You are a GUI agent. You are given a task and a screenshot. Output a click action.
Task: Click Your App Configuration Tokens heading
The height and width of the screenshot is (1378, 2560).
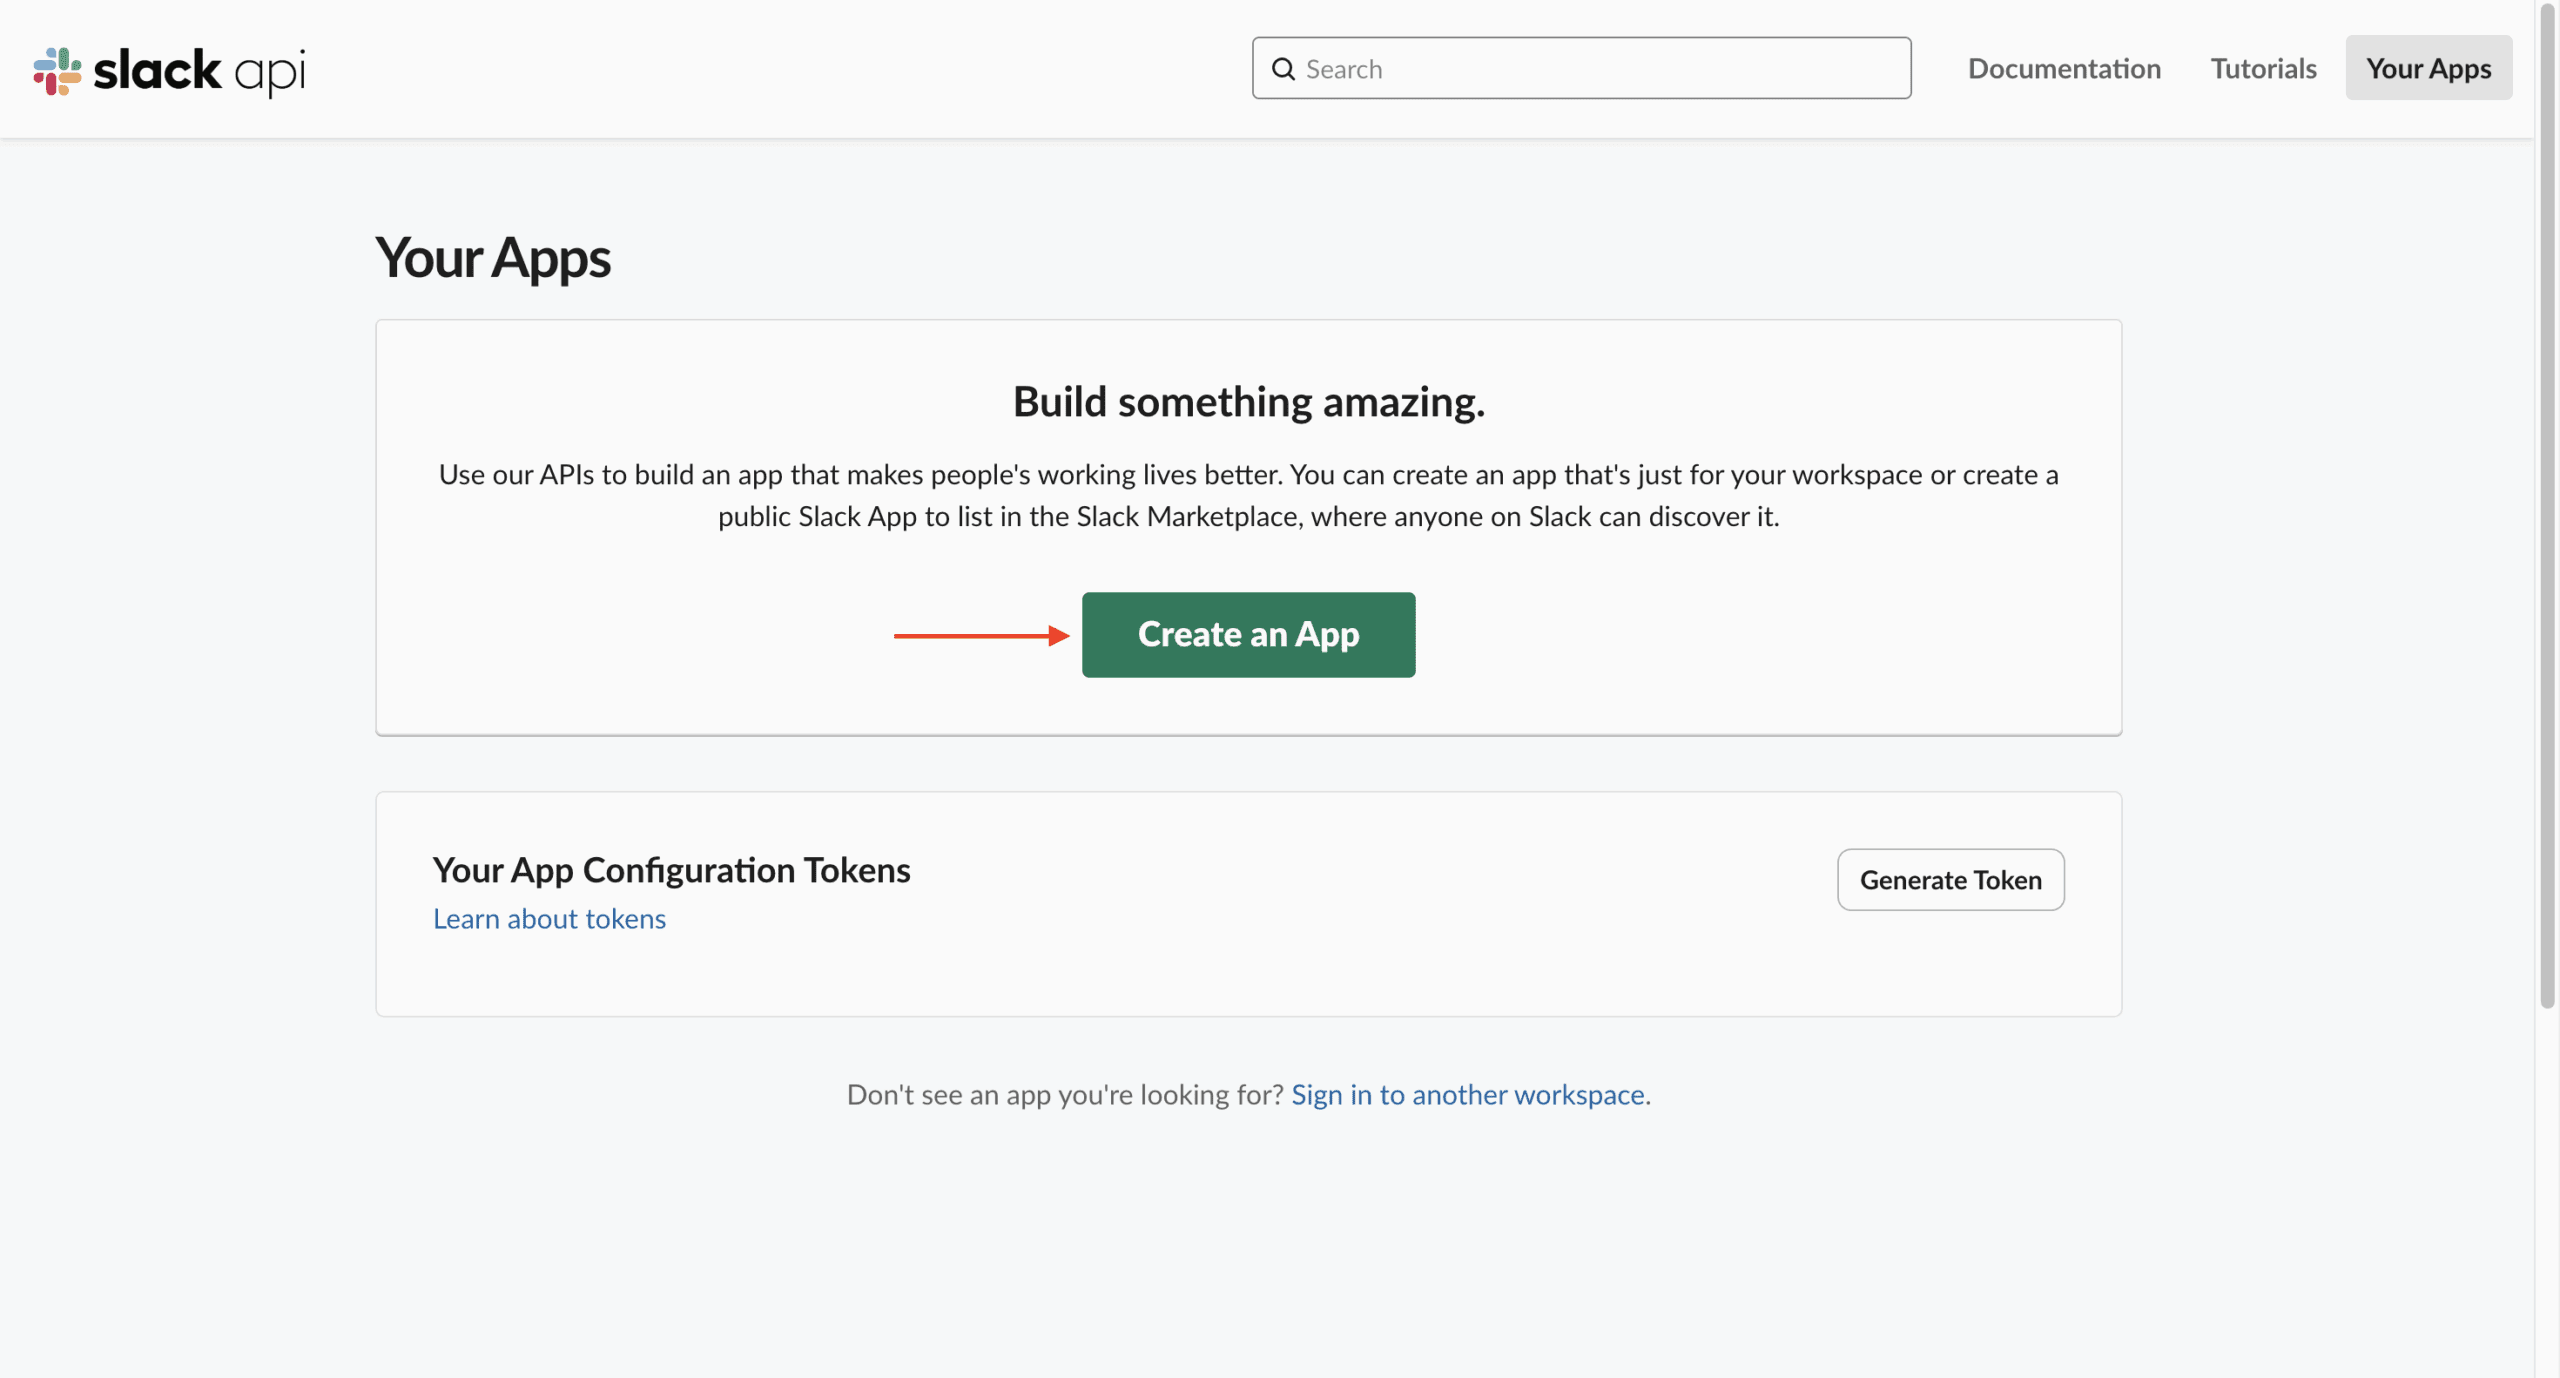coord(671,870)
